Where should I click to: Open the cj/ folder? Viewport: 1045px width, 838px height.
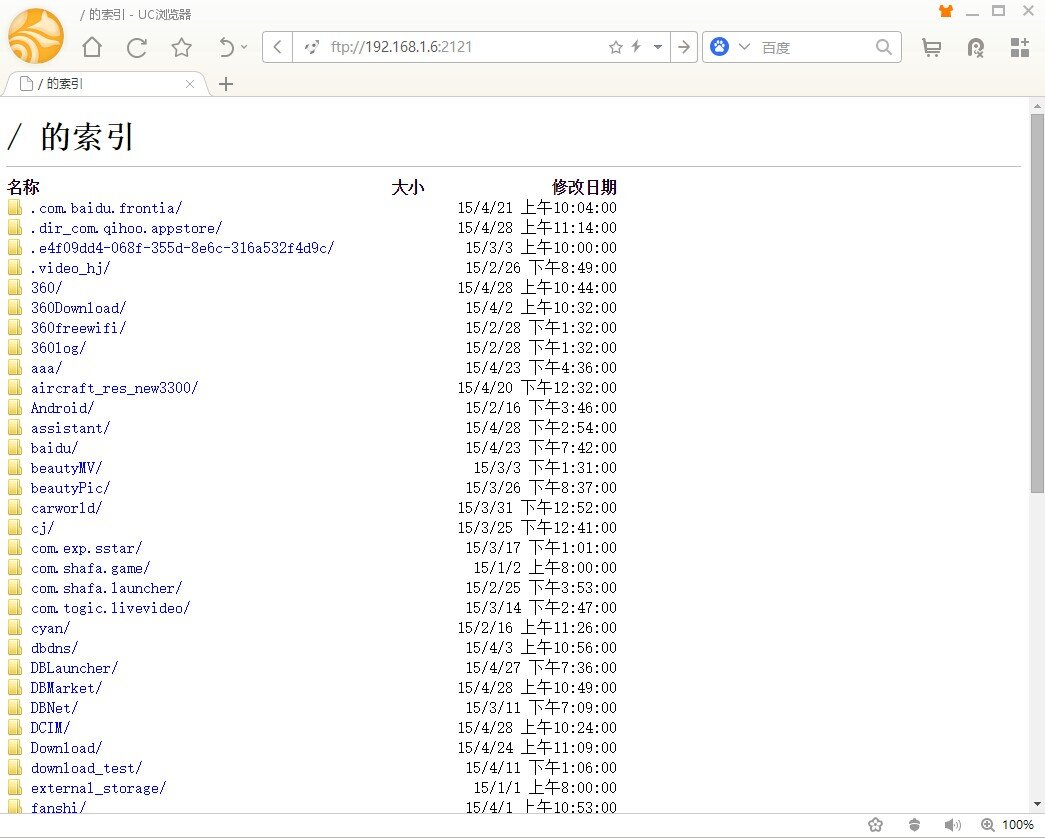[42, 528]
